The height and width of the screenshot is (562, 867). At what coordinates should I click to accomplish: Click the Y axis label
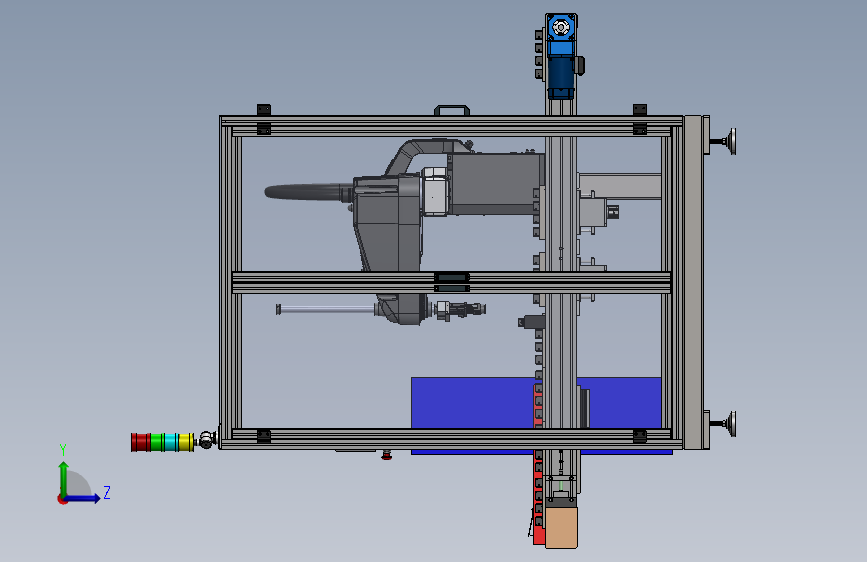click(63, 450)
